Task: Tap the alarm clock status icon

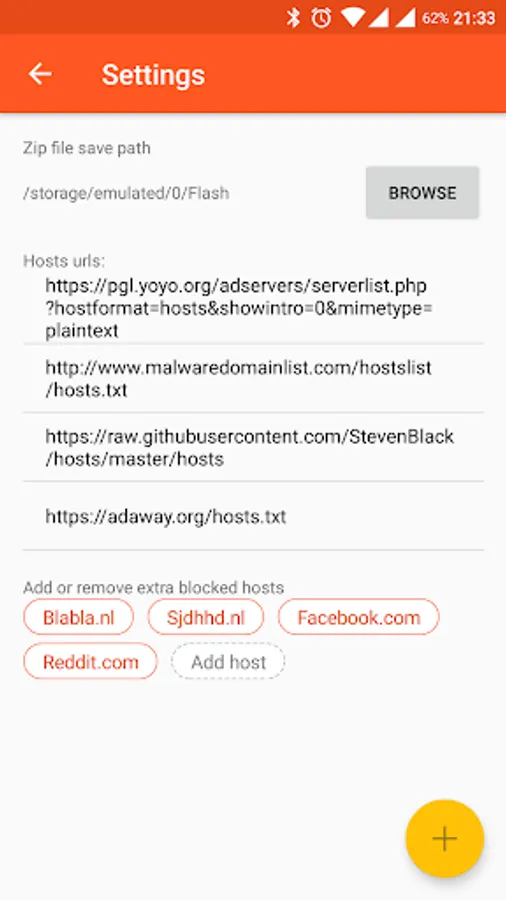Action: pyautogui.click(x=321, y=18)
